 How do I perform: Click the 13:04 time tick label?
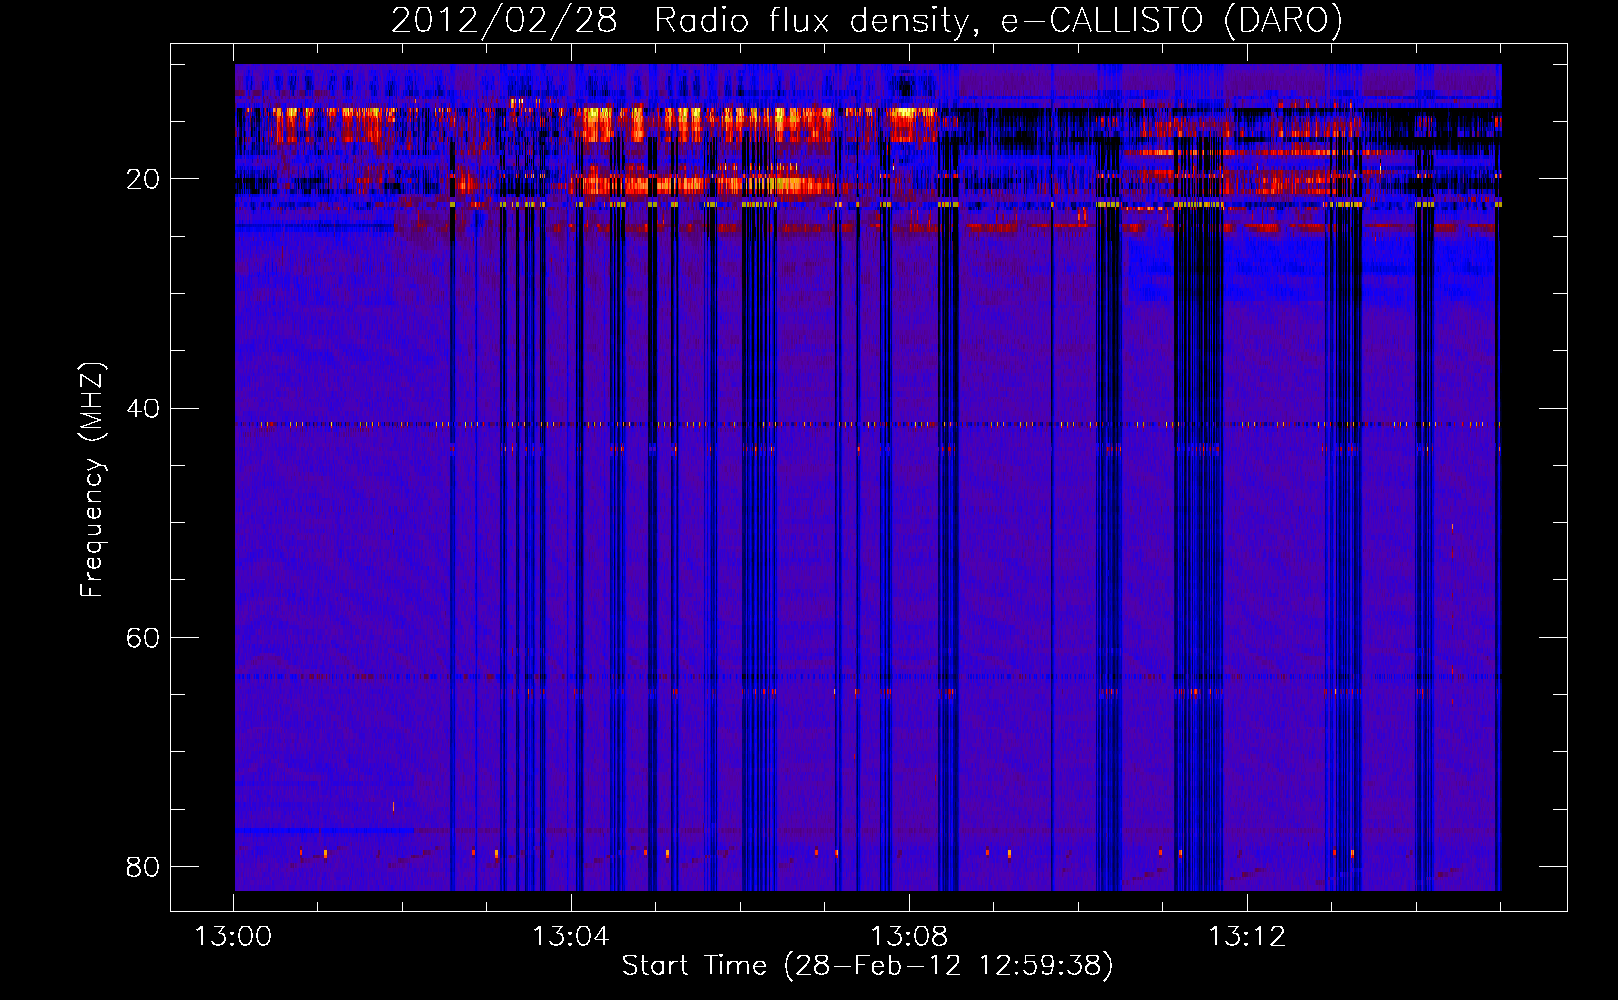coord(571,937)
